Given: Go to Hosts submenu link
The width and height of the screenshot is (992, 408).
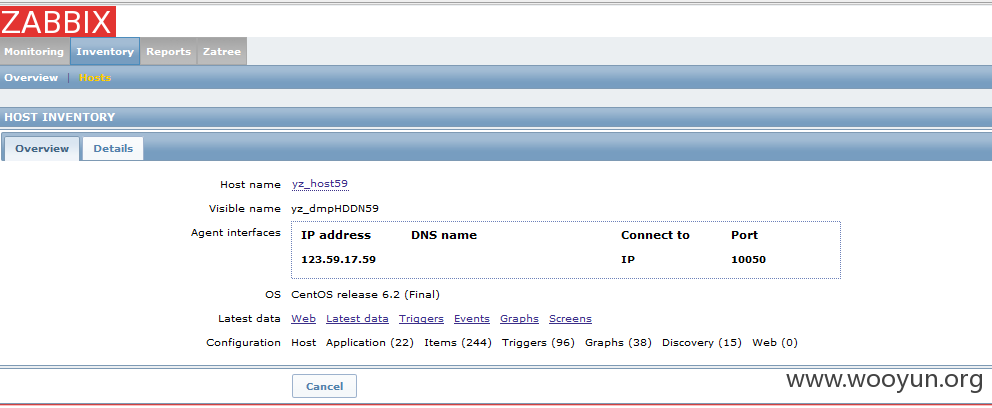Looking at the screenshot, I should [95, 78].
